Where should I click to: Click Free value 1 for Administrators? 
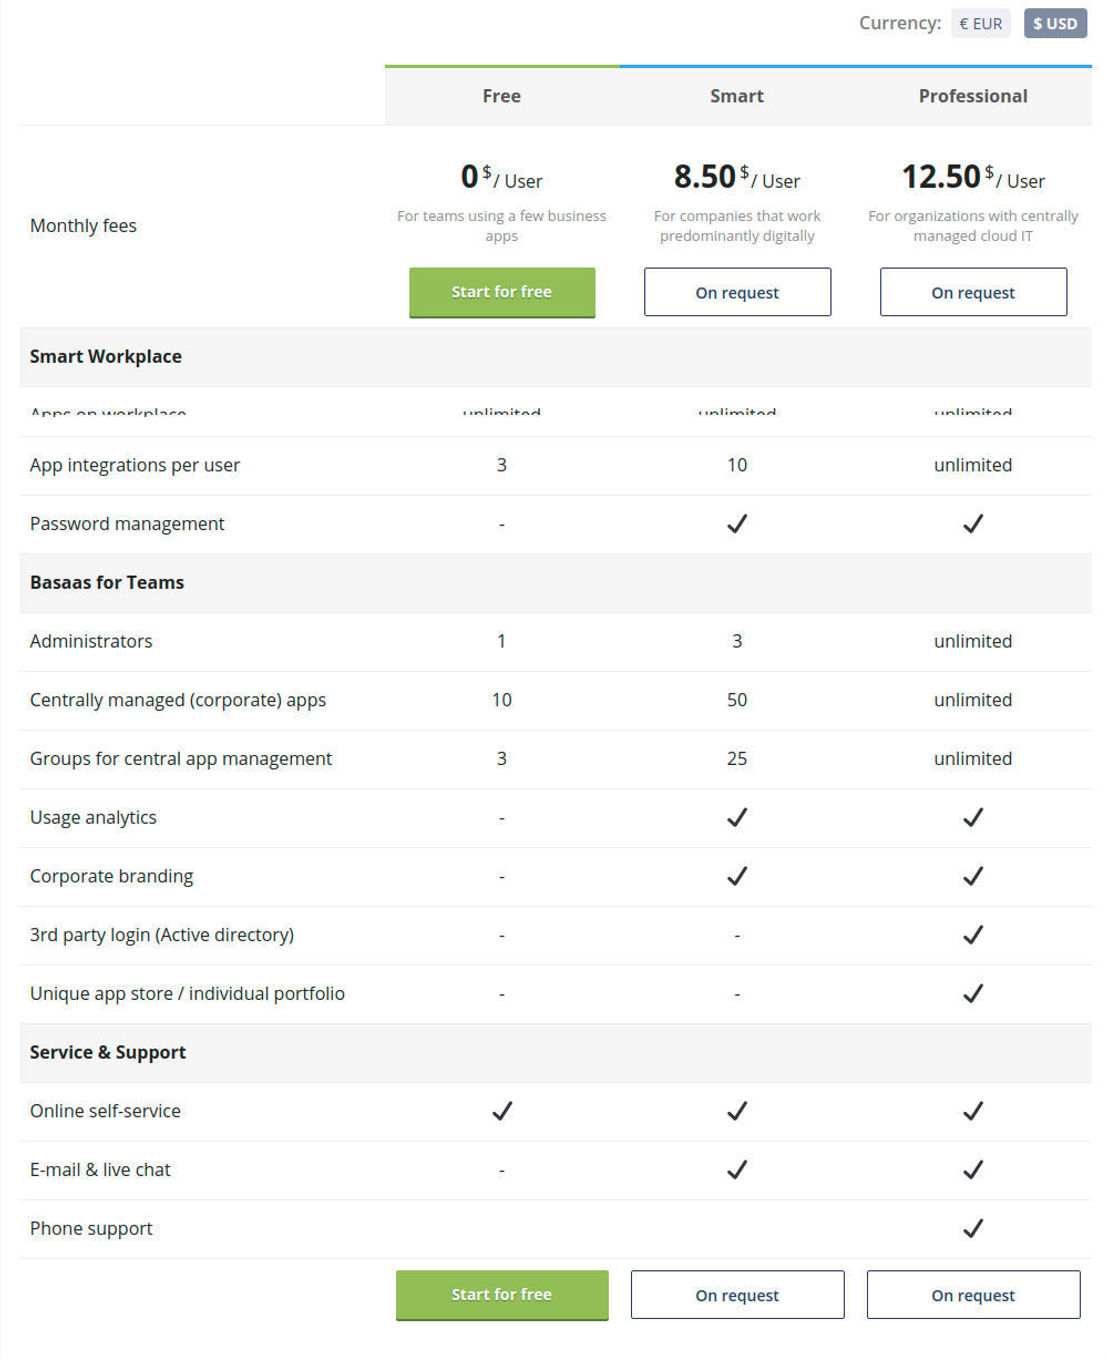click(x=502, y=641)
